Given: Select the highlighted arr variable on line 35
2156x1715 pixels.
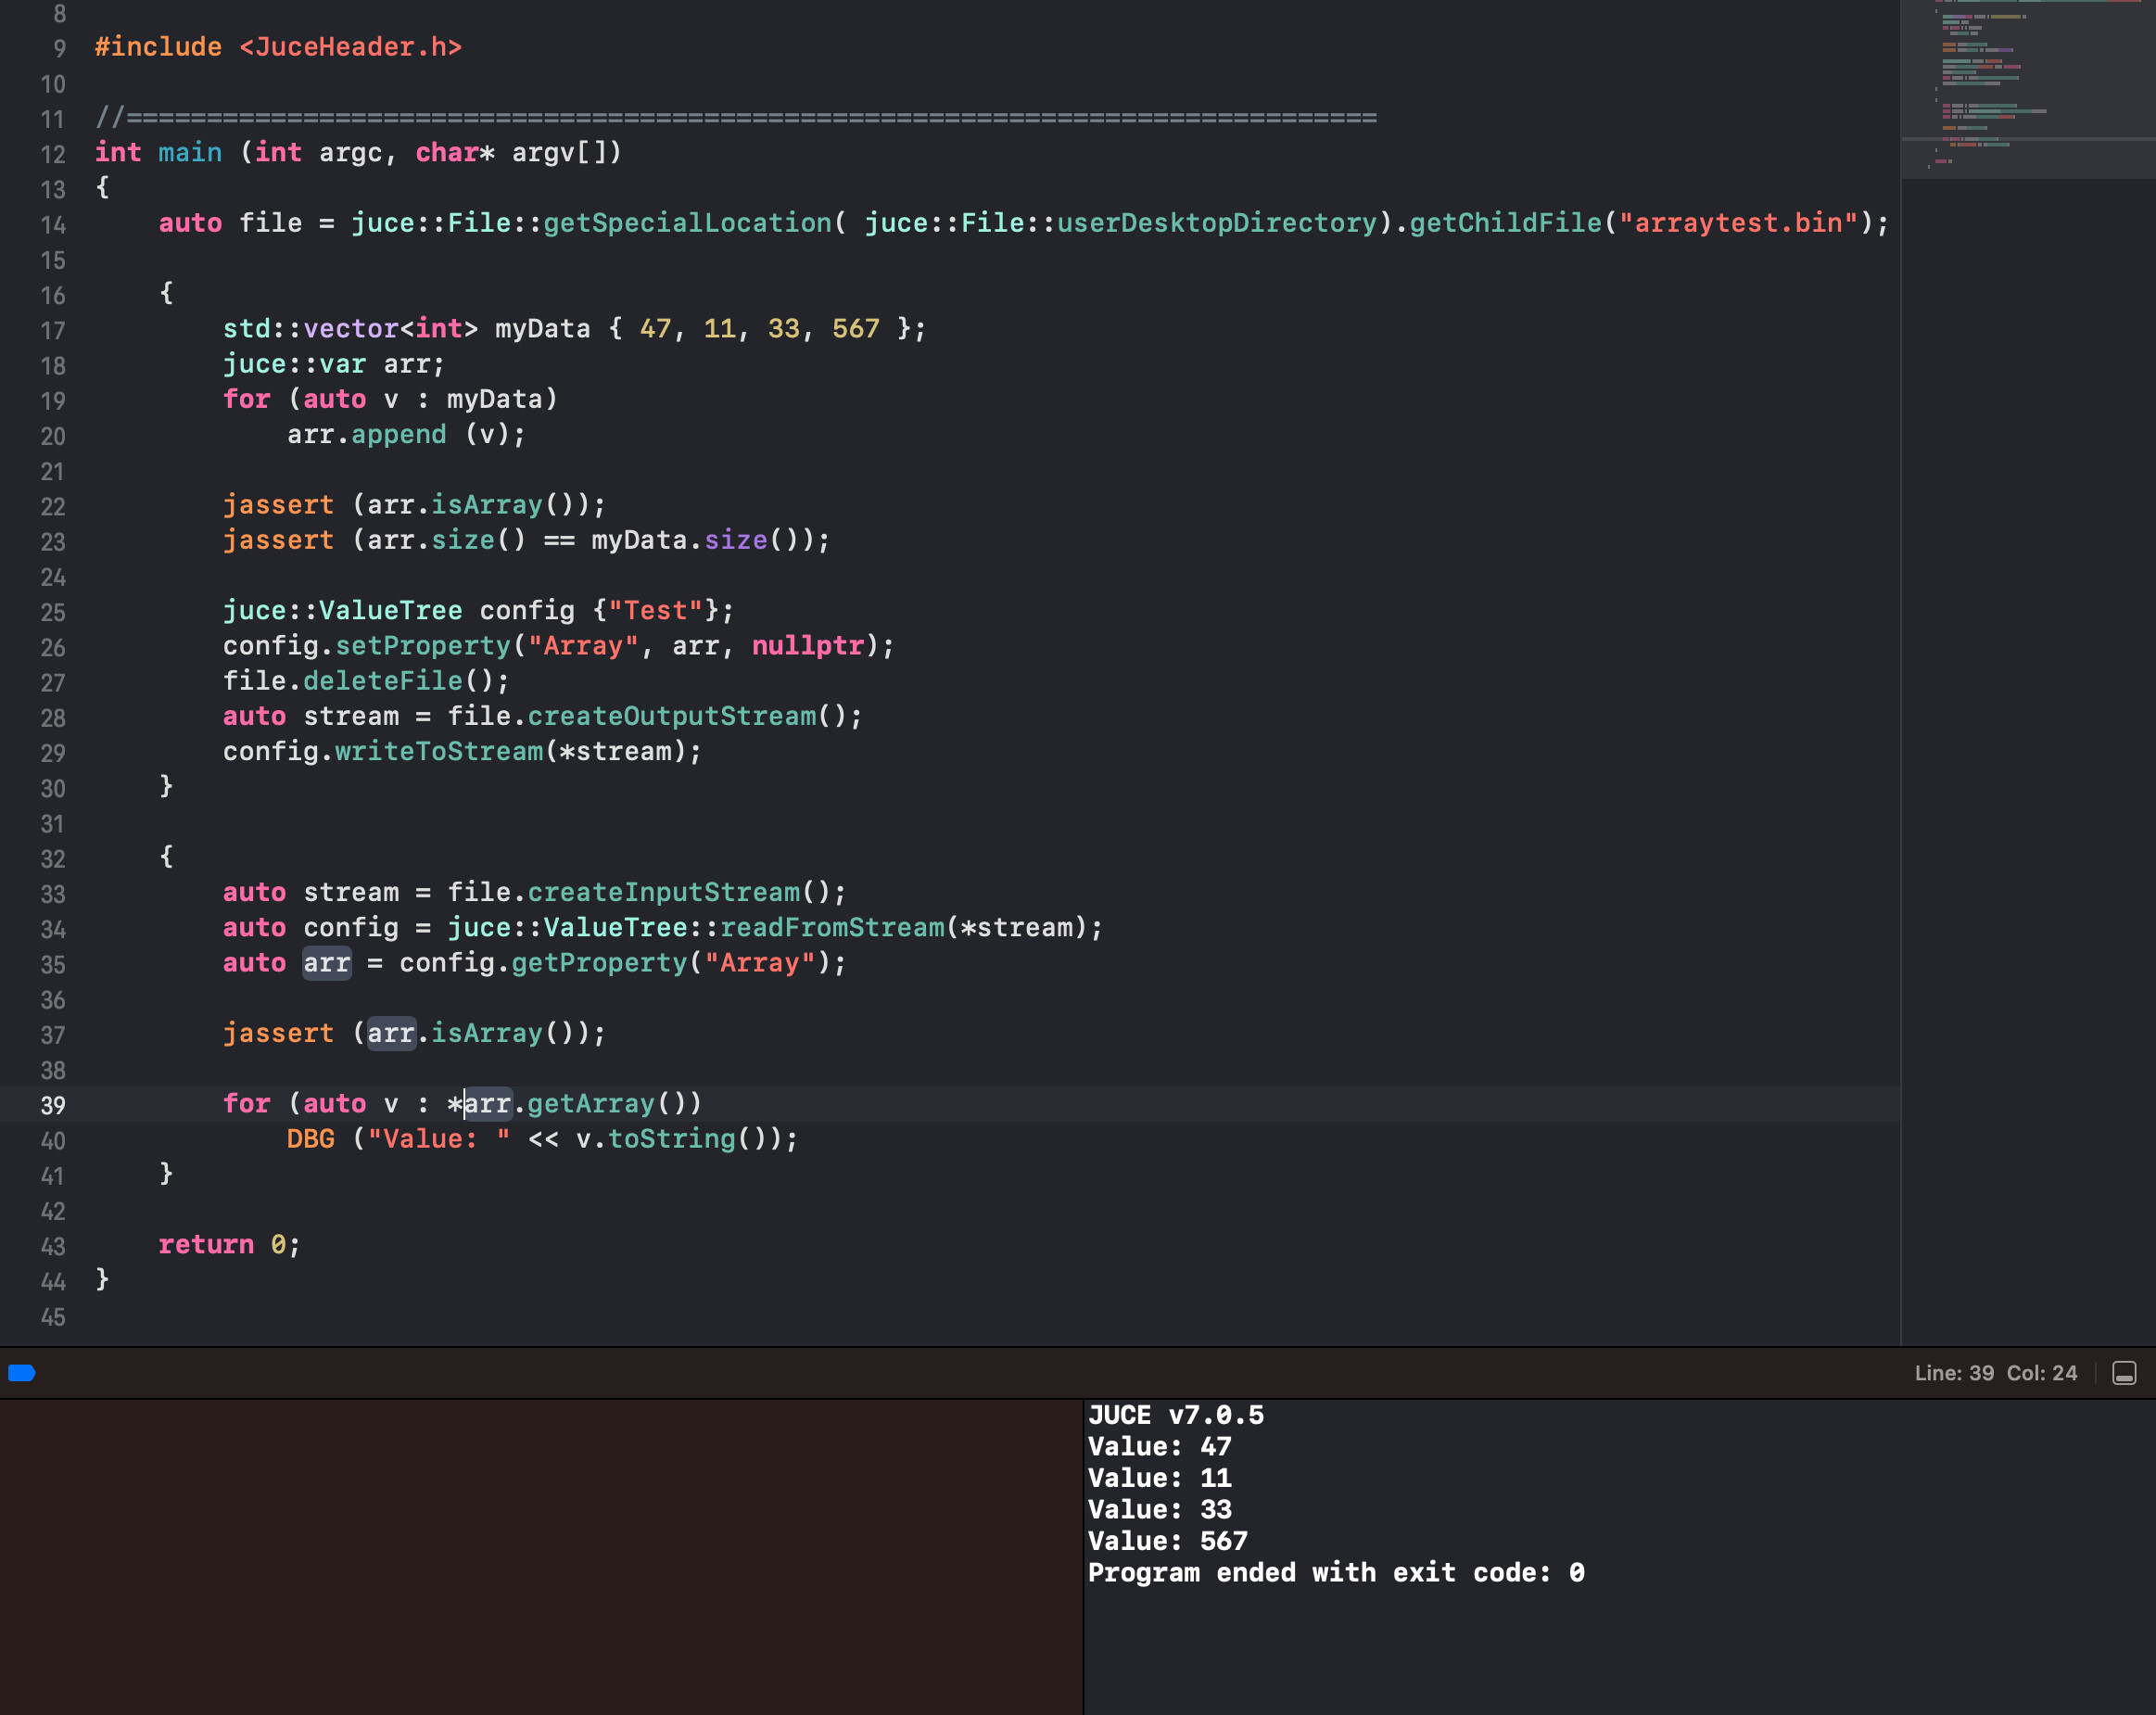Looking at the screenshot, I should click(x=327, y=963).
